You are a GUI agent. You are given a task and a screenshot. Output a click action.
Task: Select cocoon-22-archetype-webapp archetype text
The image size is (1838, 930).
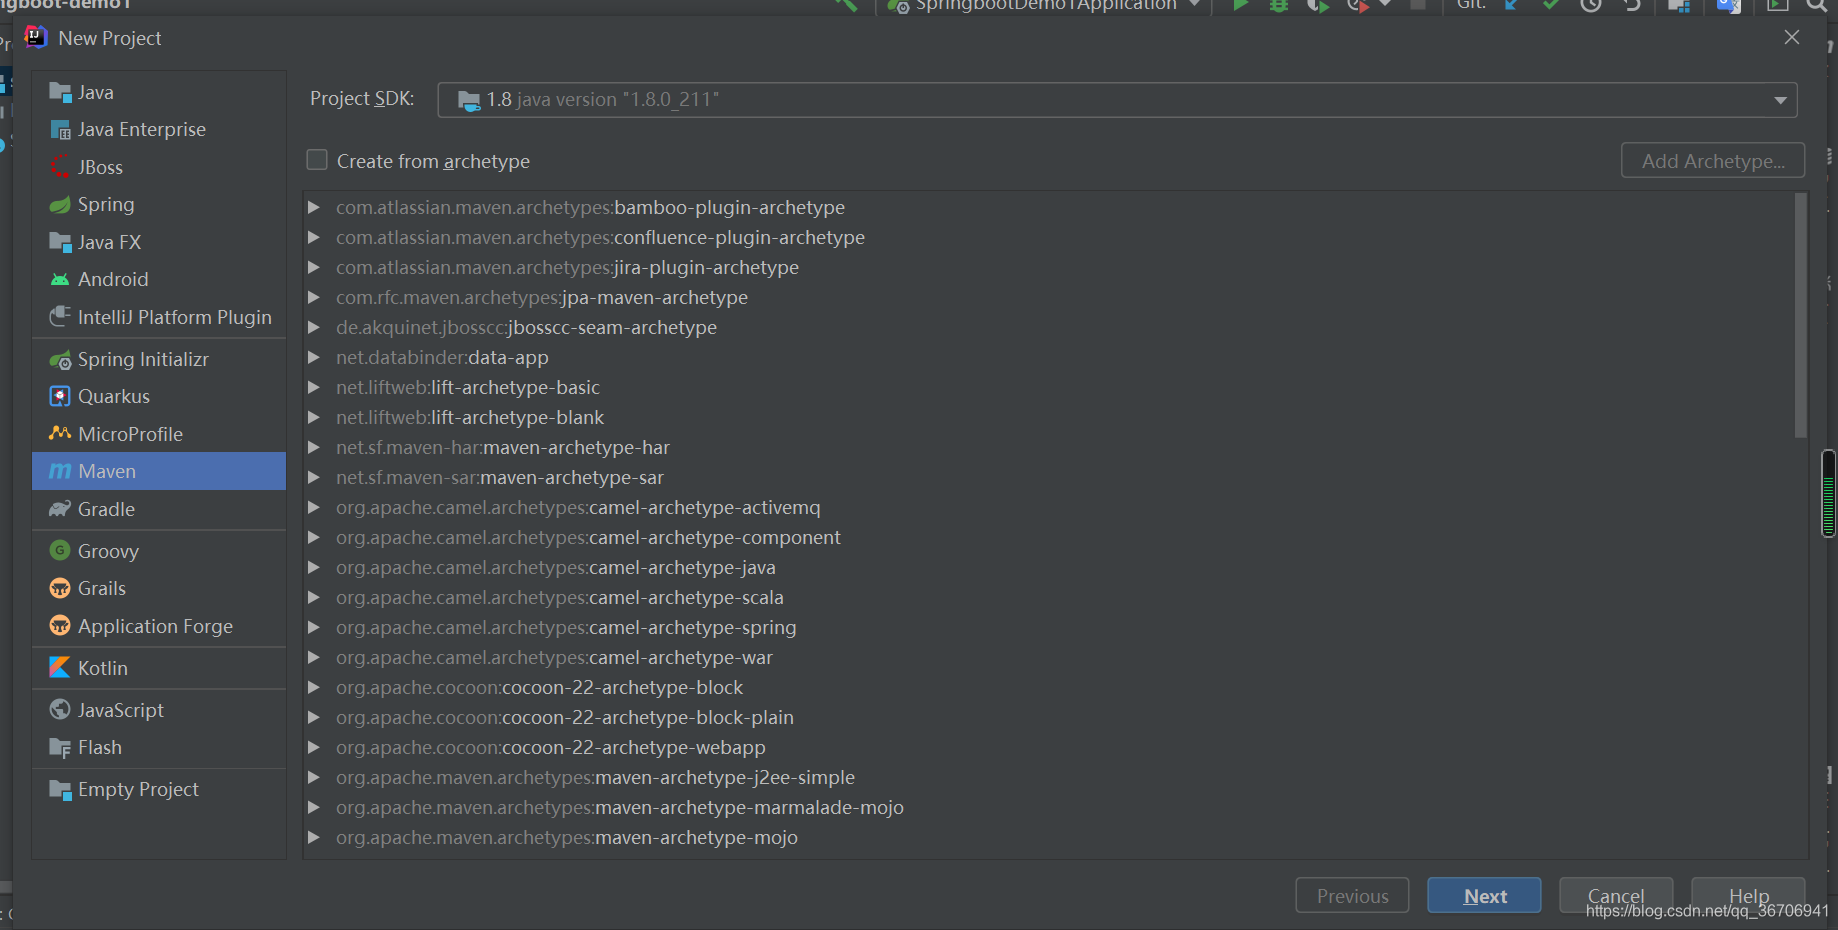pyautogui.click(x=634, y=748)
